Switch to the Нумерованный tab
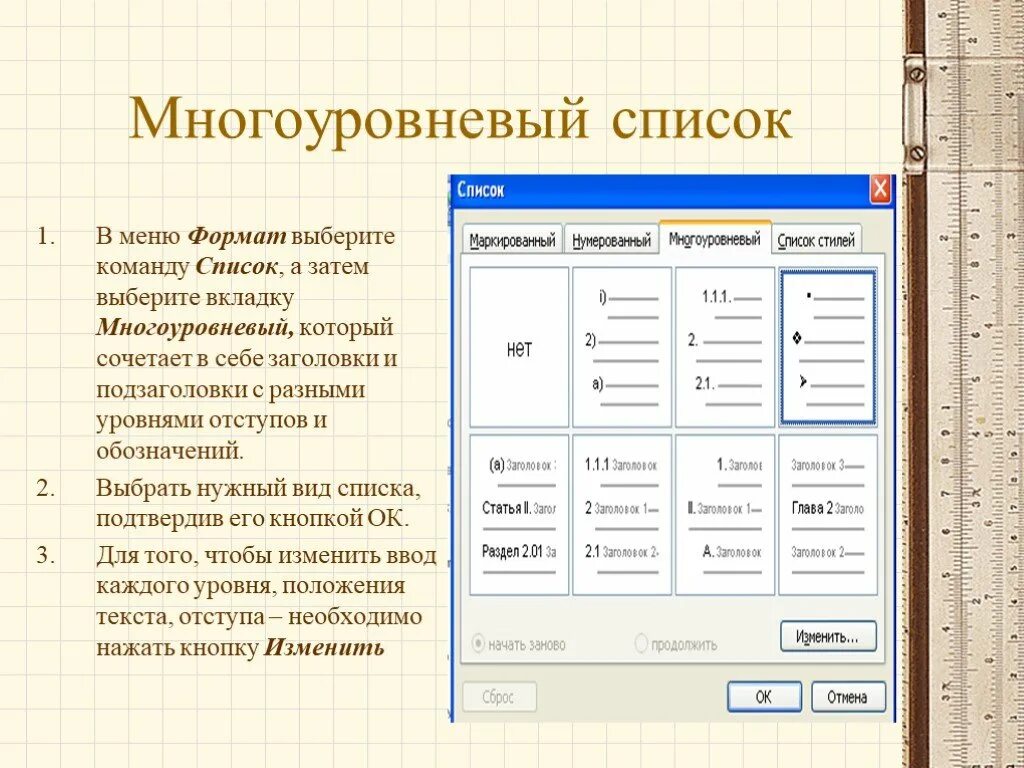The width and height of the screenshot is (1024, 768). point(611,240)
